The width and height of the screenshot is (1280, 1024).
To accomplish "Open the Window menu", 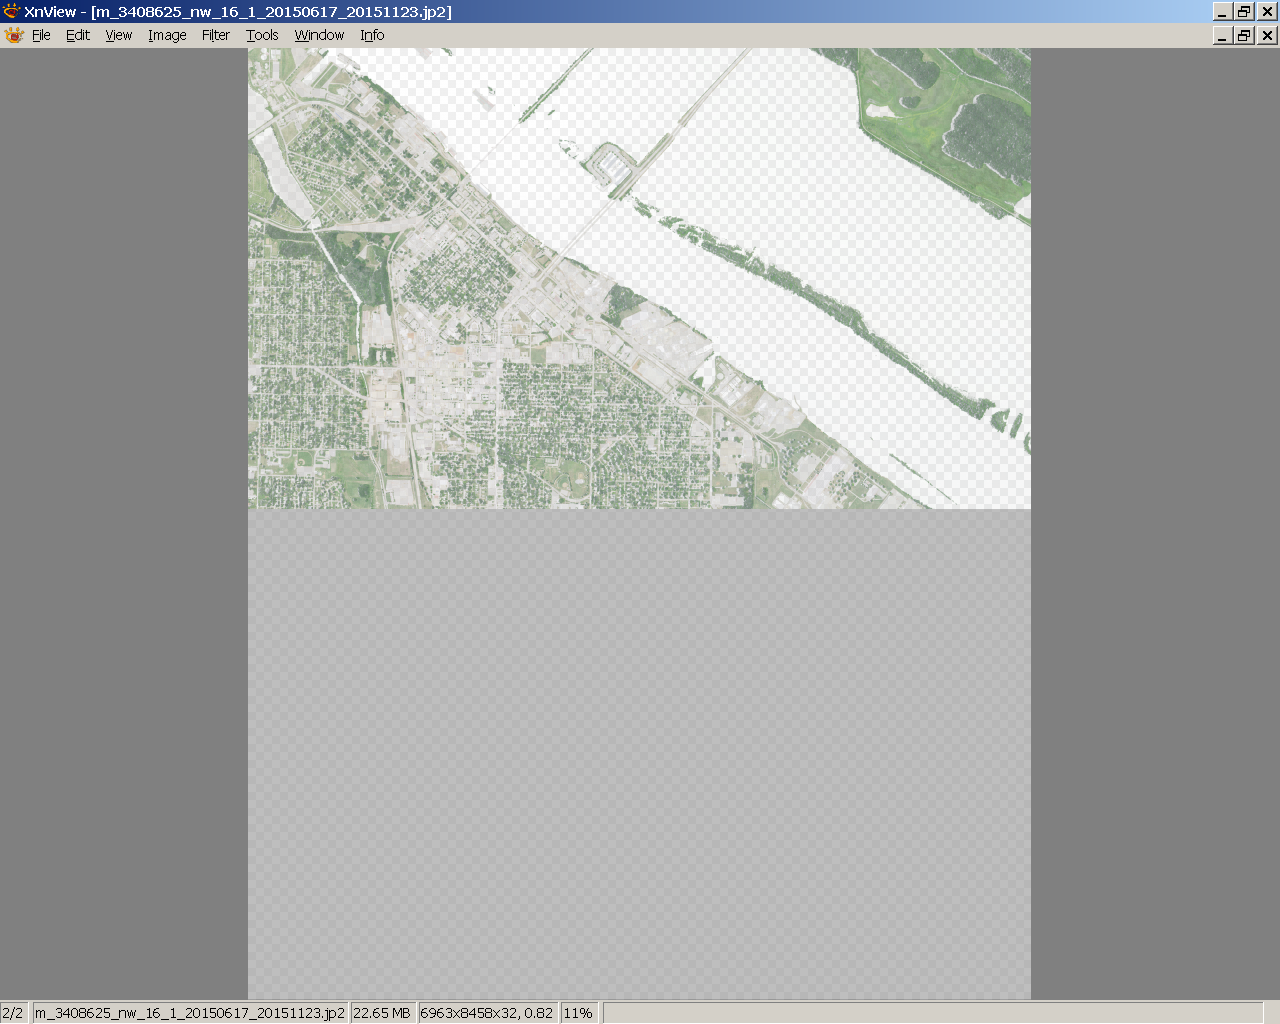I will pos(319,35).
